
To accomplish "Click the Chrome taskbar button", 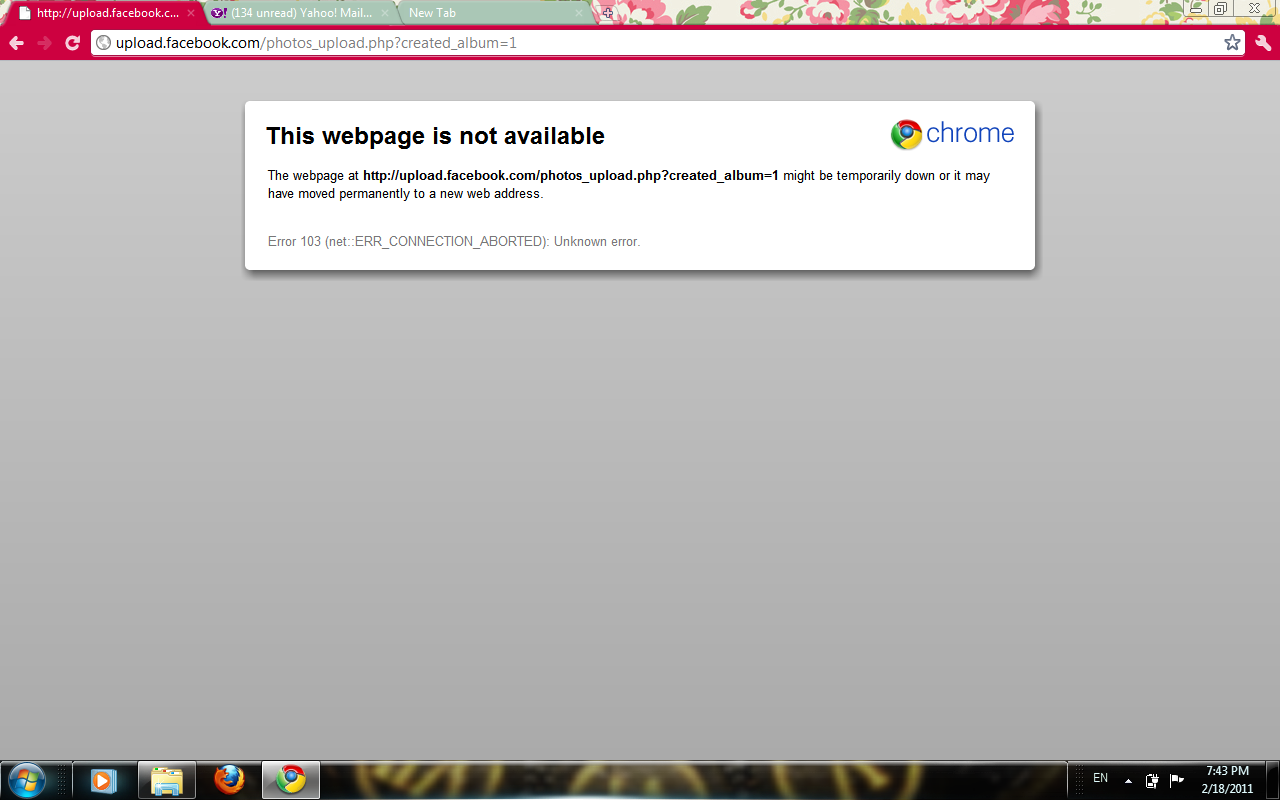I will 291,780.
